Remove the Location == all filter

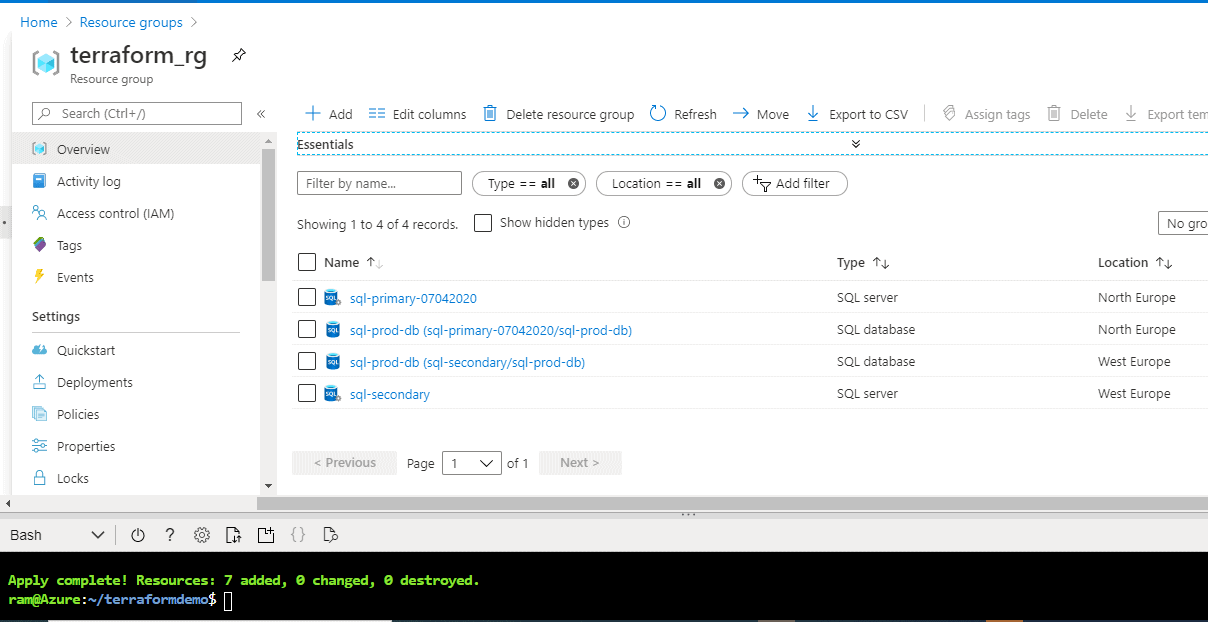pos(719,184)
